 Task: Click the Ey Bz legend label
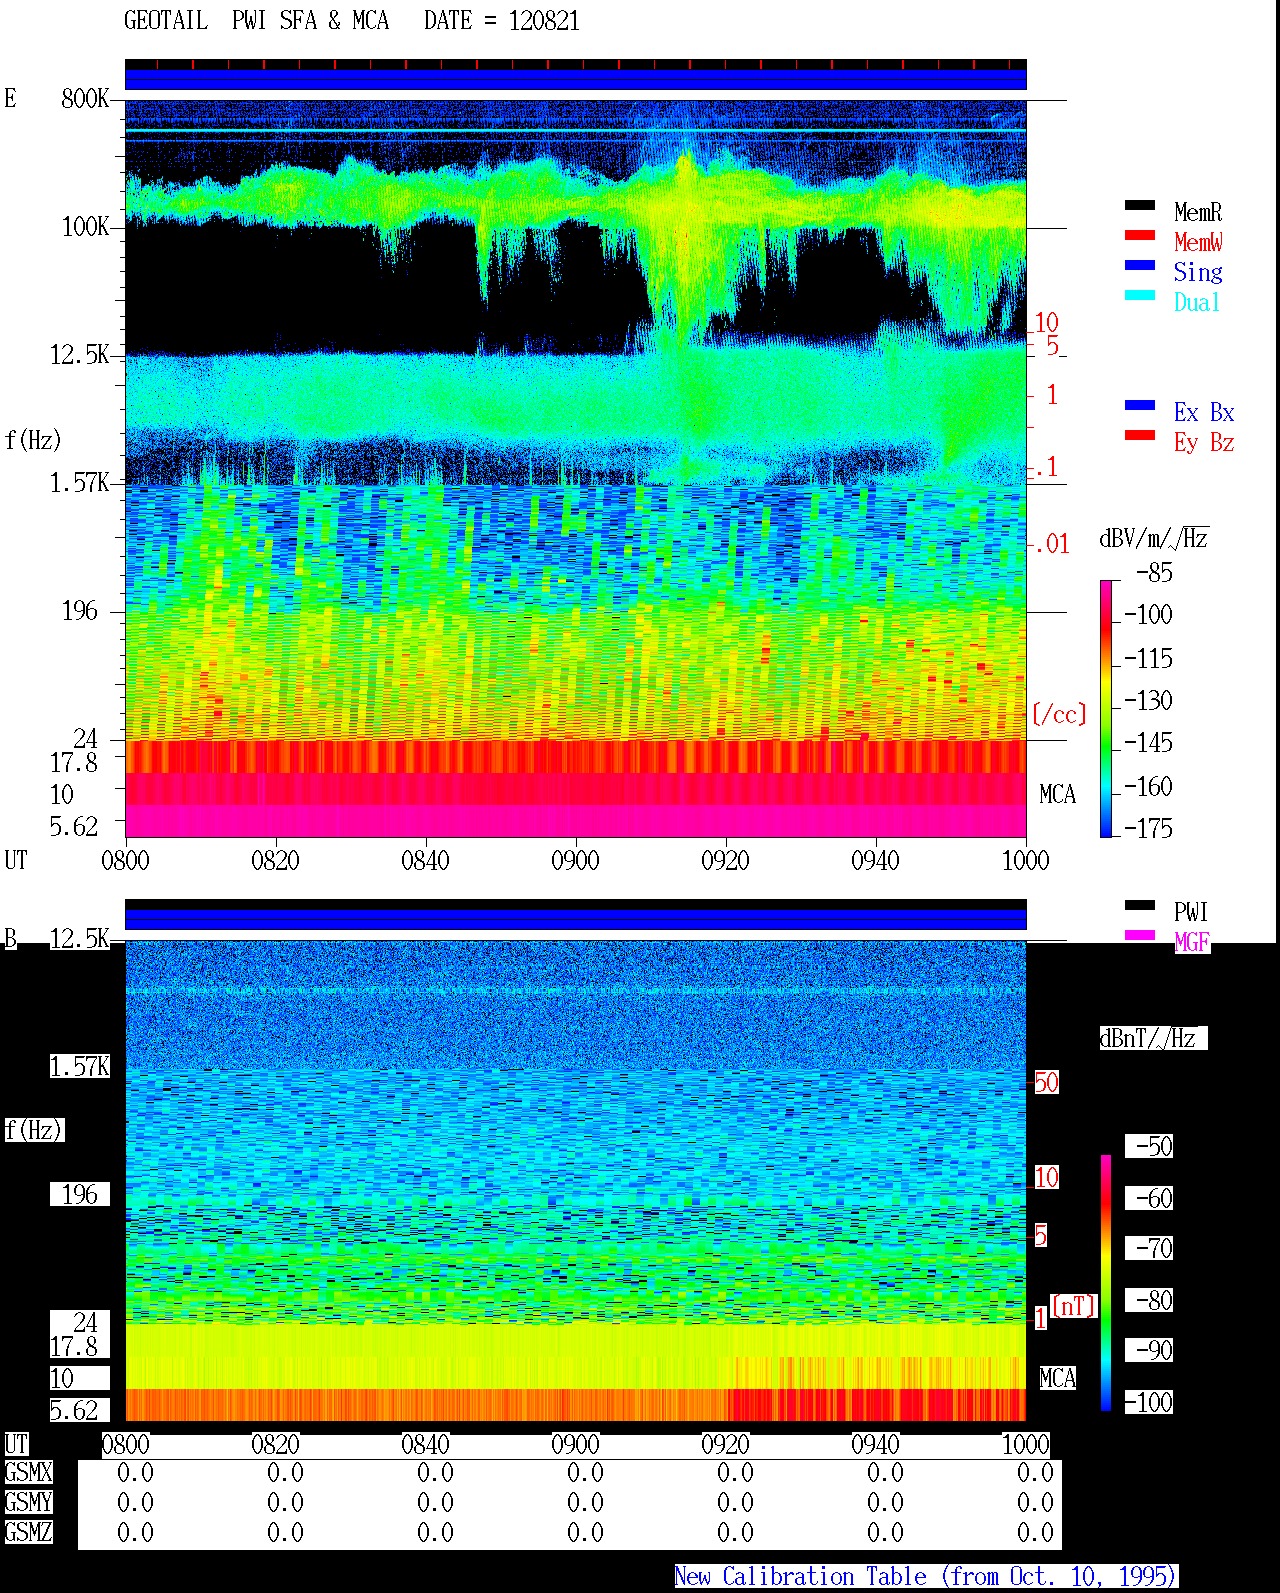[x=1204, y=442]
